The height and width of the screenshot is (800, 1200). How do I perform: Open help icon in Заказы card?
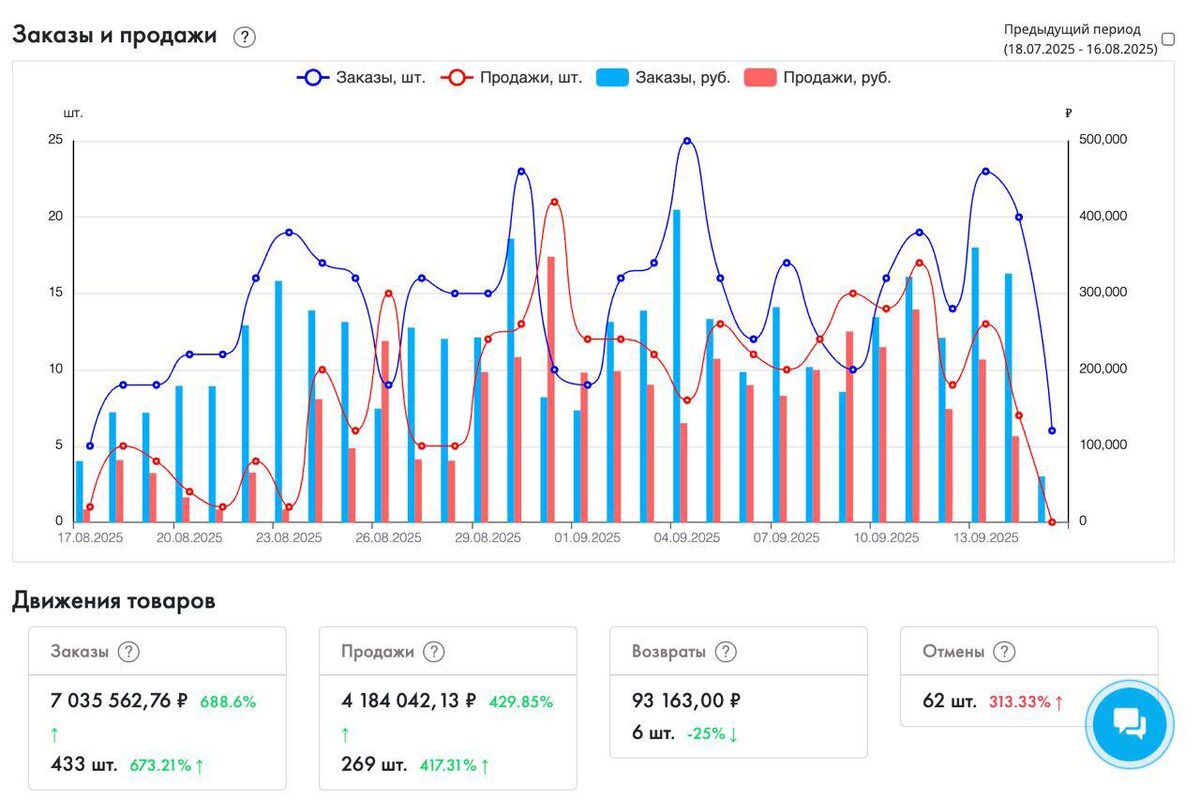(129, 652)
